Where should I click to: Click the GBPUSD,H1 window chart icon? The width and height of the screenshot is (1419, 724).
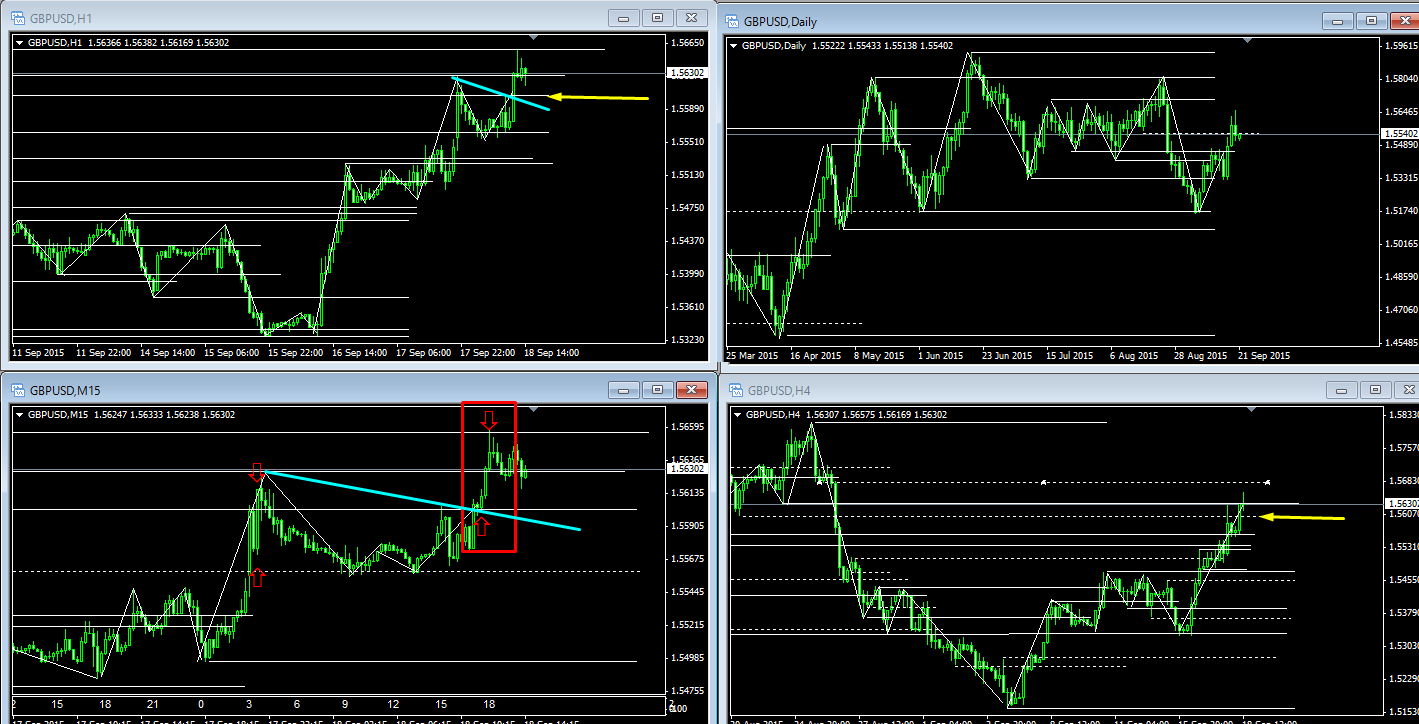18,17
